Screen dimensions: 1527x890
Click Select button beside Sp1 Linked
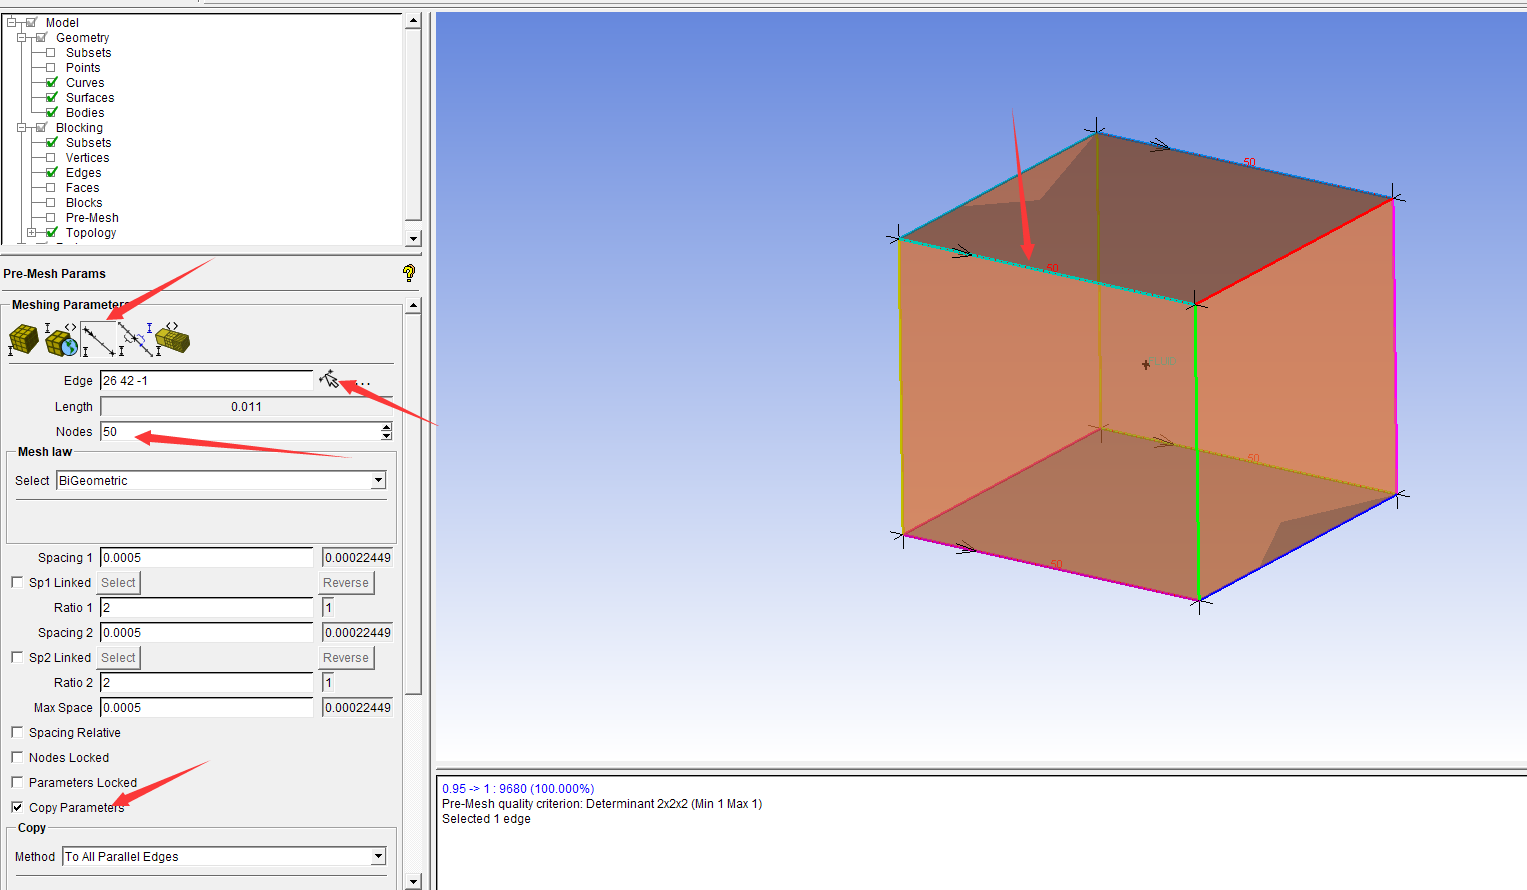[x=118, y=583]
